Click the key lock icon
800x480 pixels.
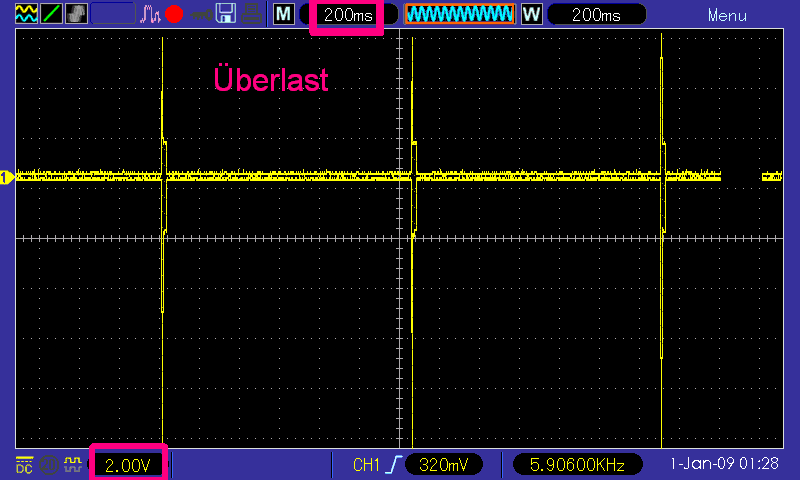(201, 15)
